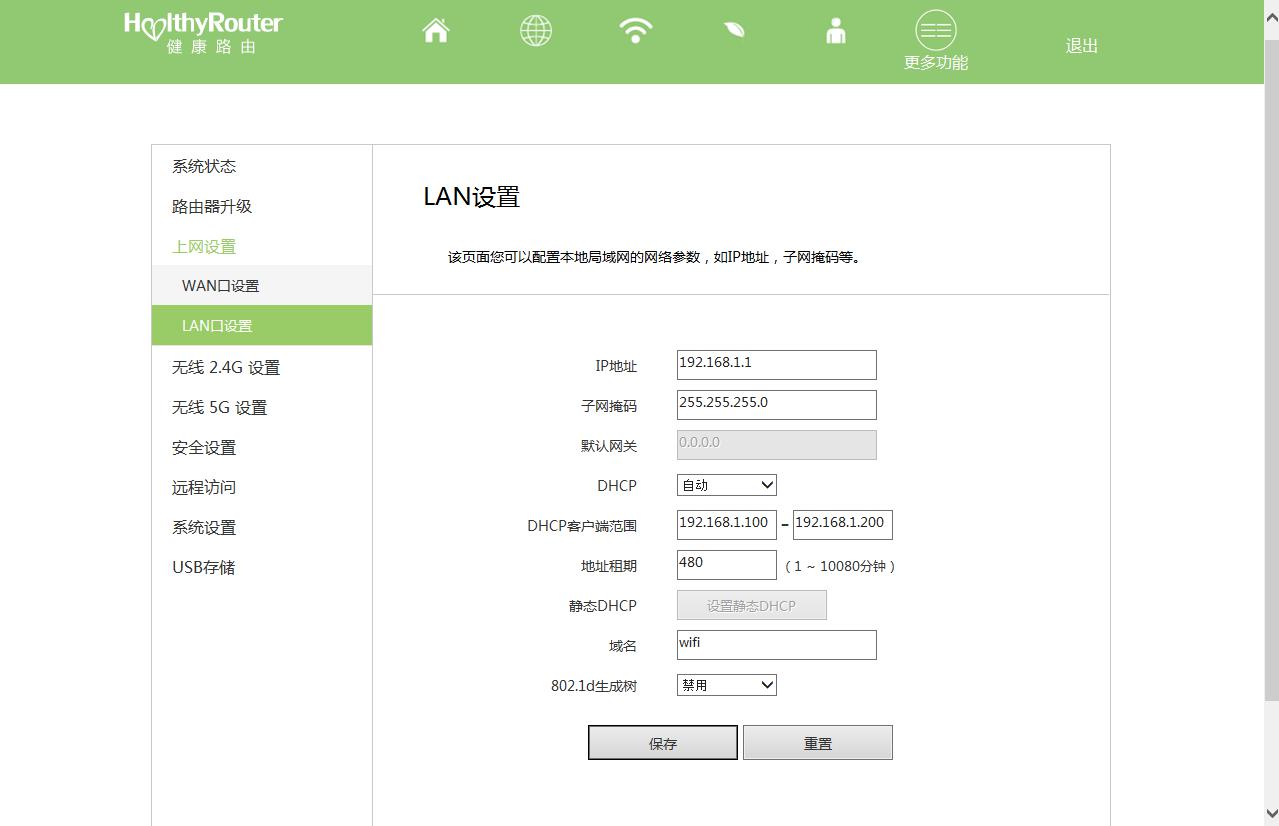Open the globe internet settings icon
The image size is (1279, 826).
(536, 31)
